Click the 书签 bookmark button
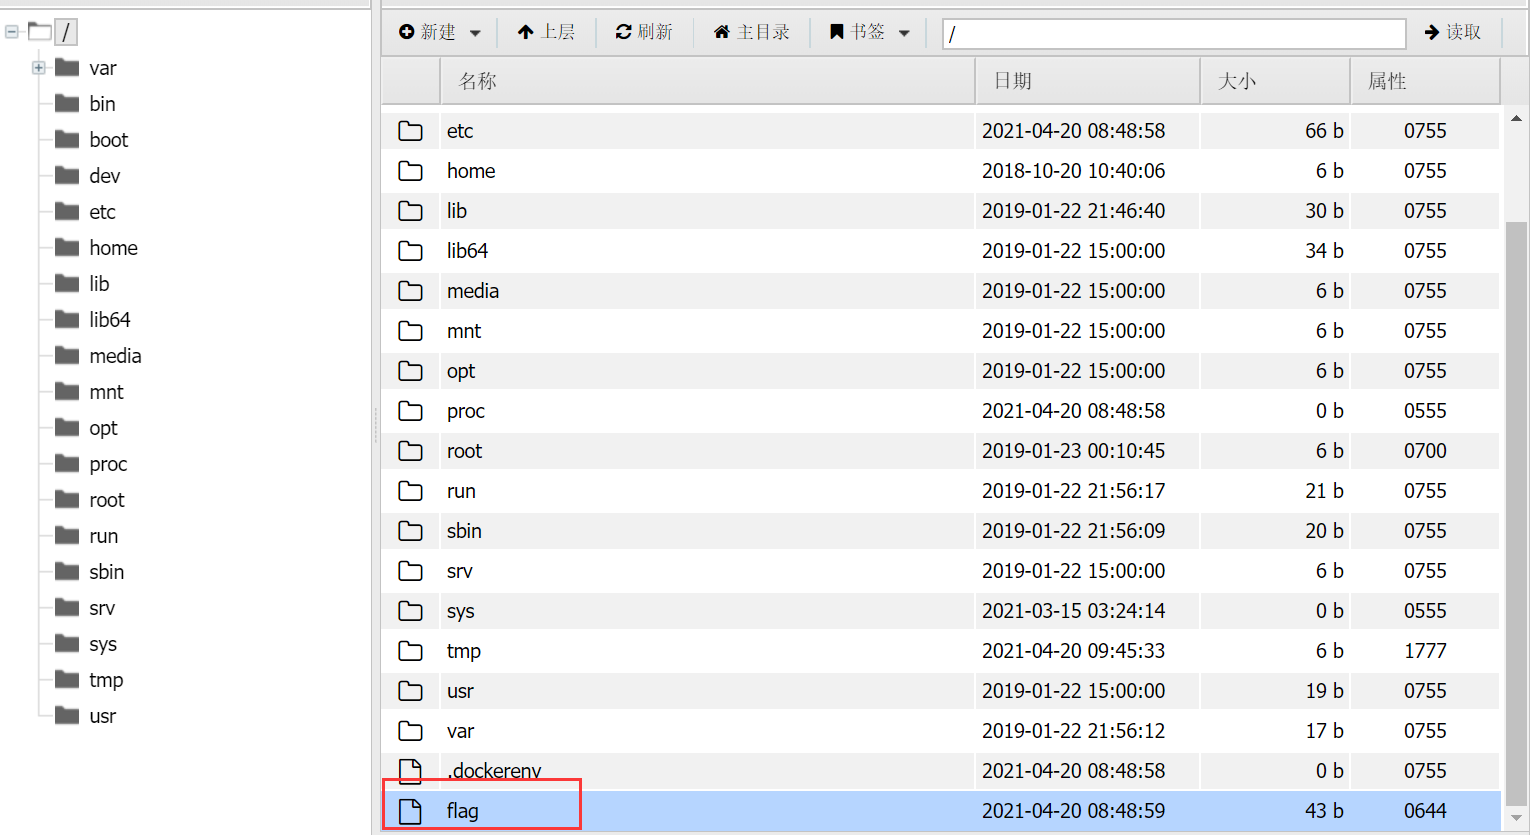 coord(858,32)
